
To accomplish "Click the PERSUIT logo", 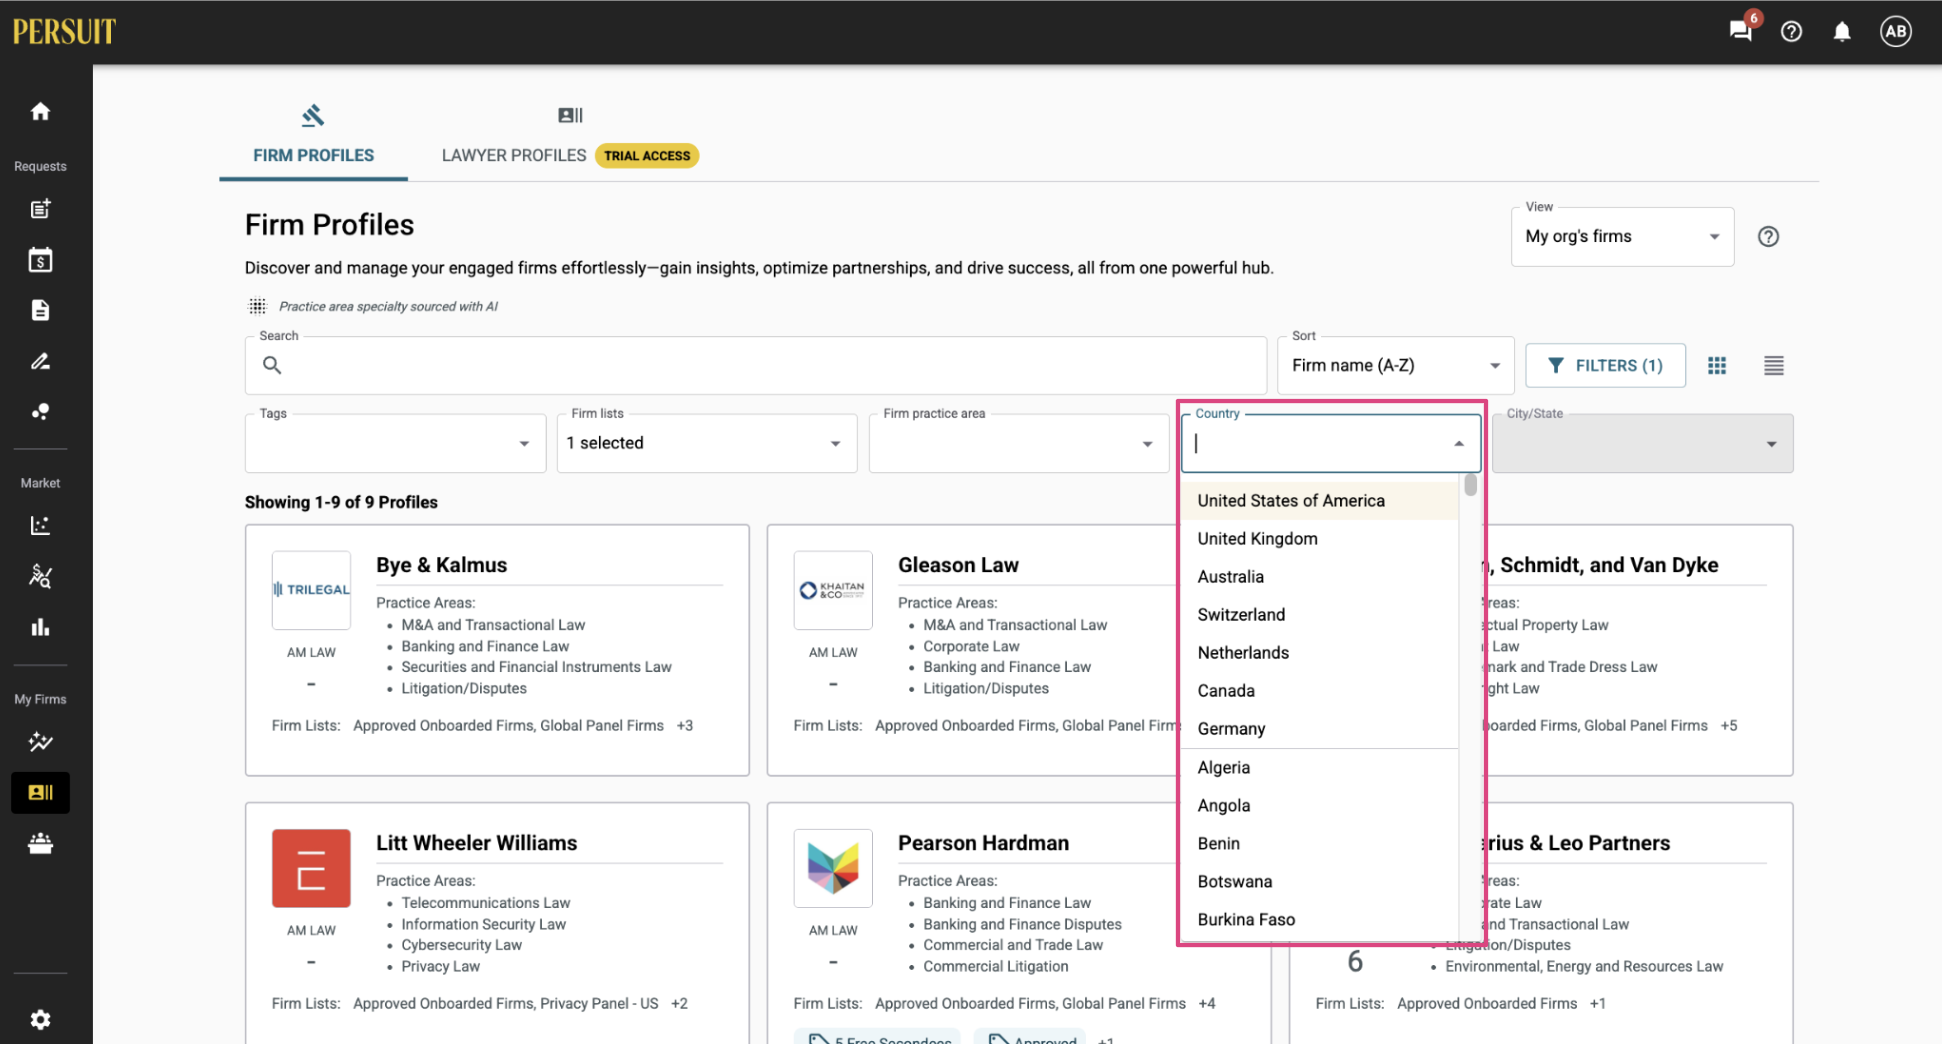I will [x=64, y=32].
